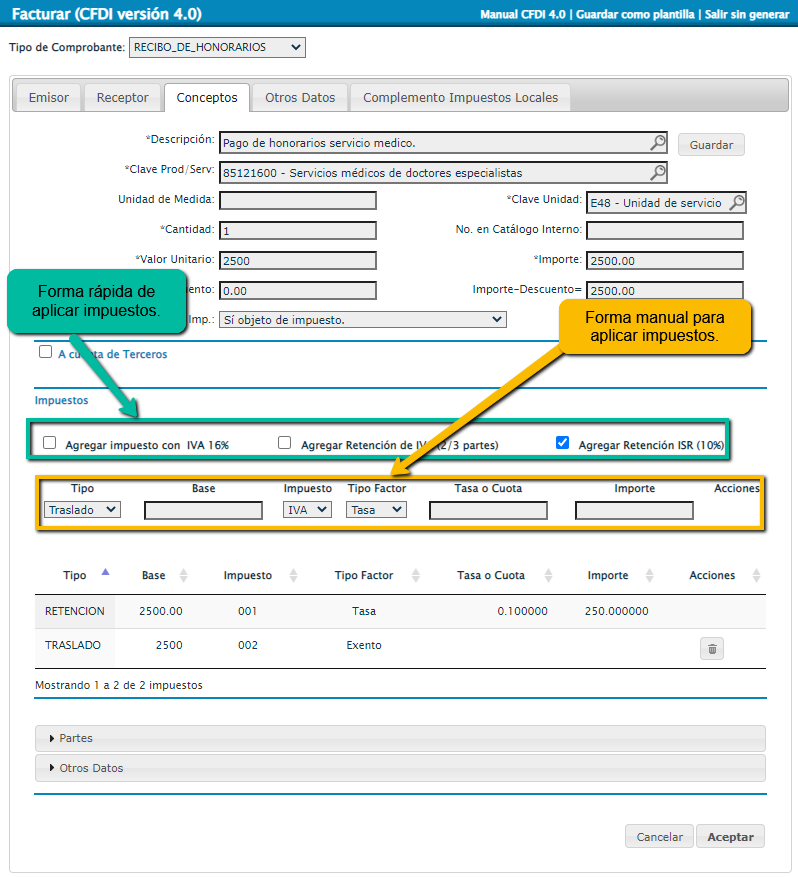The height and width of the screenshot is (877, 798).
Task: Click the Valor Unitario input field
Action: [x=298, y=261]
